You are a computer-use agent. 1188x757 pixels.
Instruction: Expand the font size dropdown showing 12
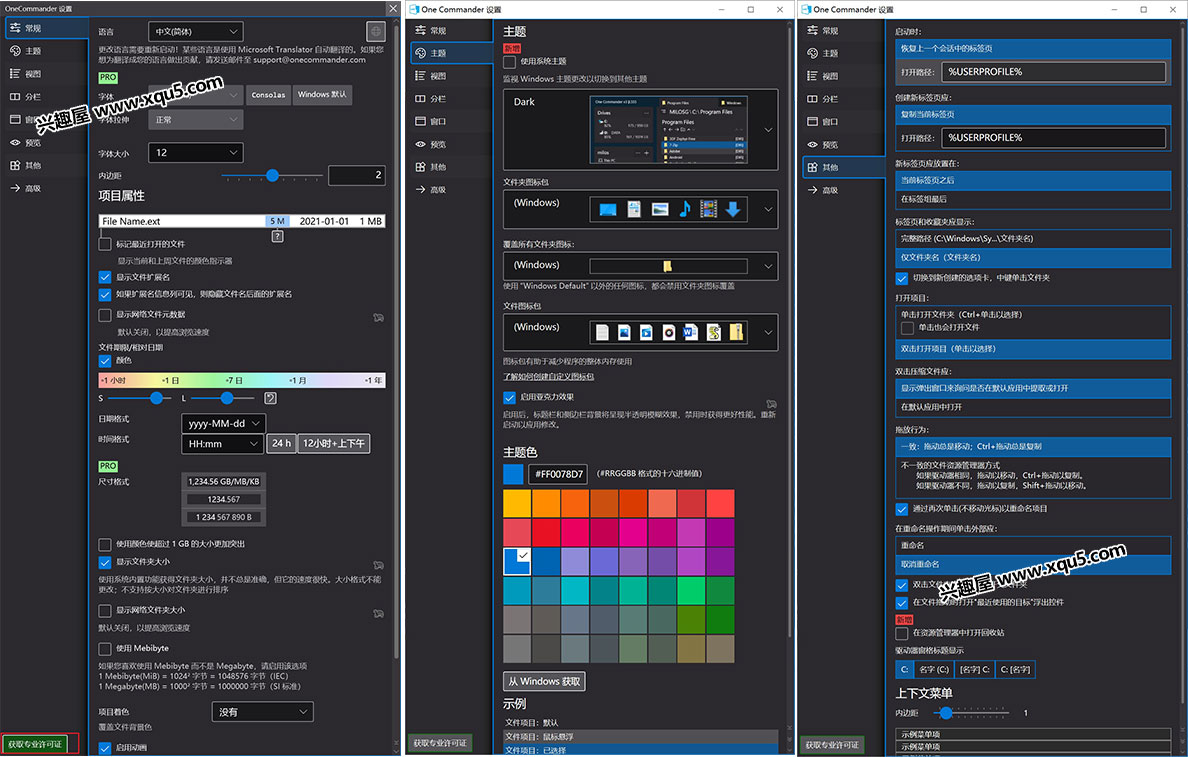tap(195, 152)
